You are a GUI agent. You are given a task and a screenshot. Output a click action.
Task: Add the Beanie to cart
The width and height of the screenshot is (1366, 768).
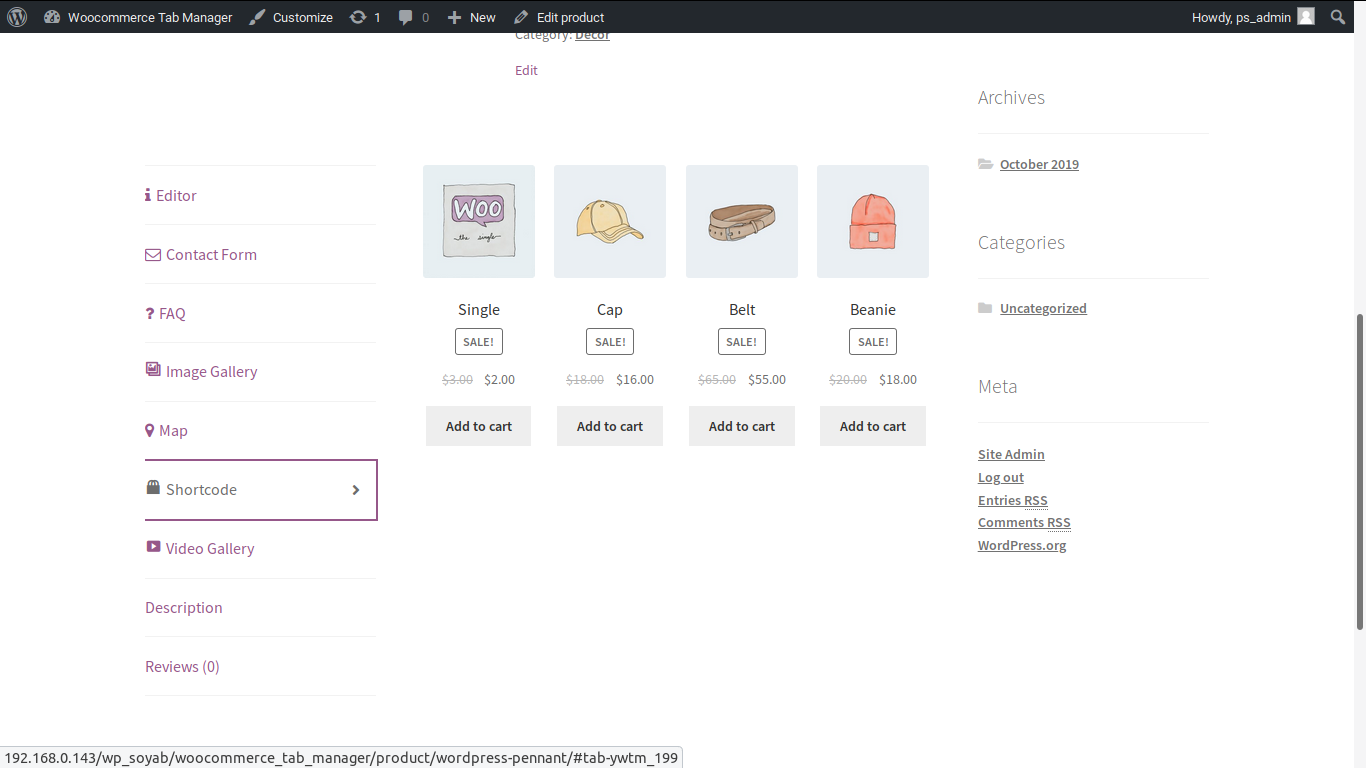[x=873, y=426]
